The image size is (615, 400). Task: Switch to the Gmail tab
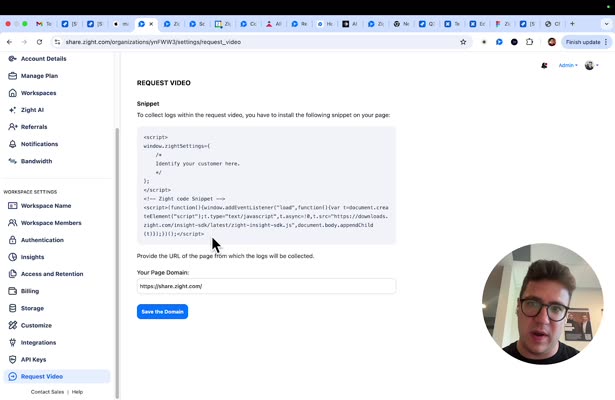[x=43, y=24]
